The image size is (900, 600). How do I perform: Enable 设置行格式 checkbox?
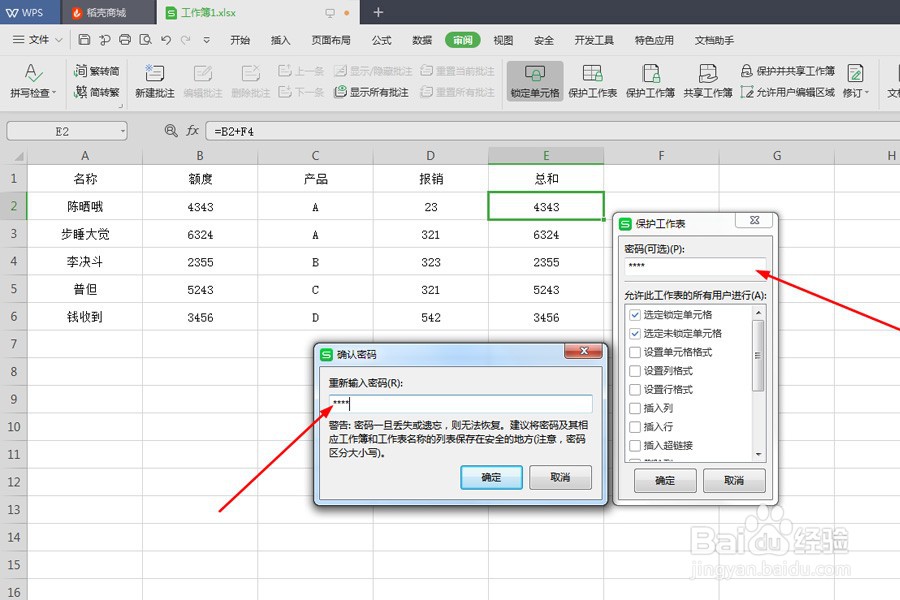(635, 389)
